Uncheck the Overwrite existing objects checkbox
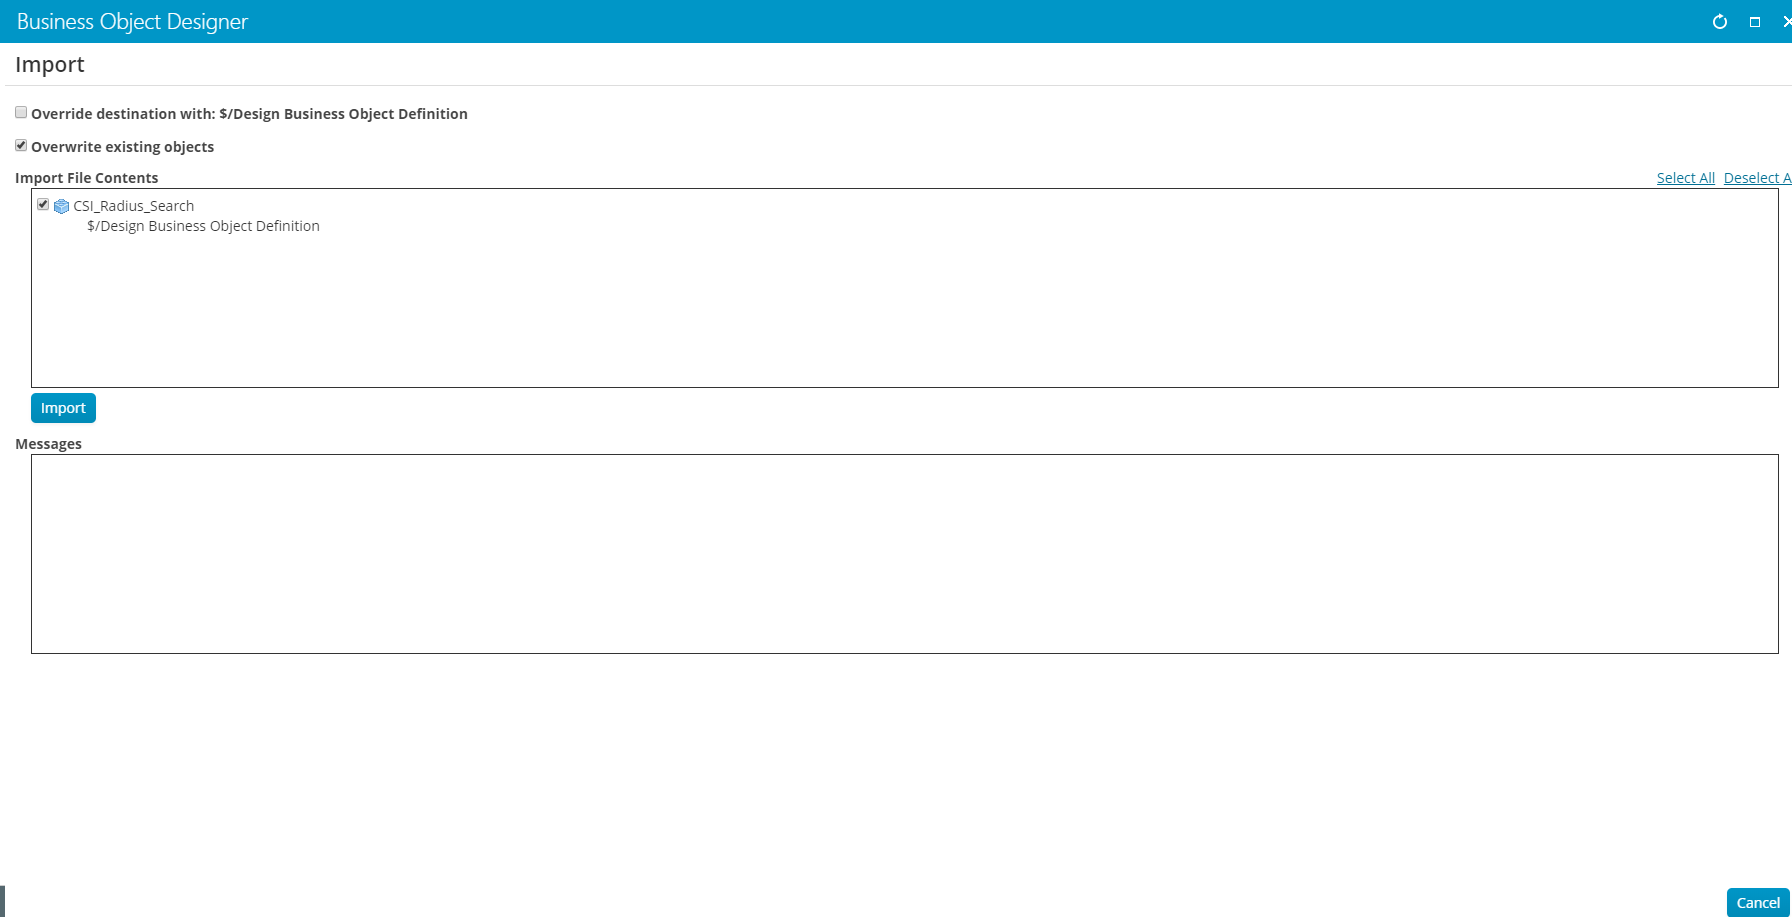 (x=21, y=146)
